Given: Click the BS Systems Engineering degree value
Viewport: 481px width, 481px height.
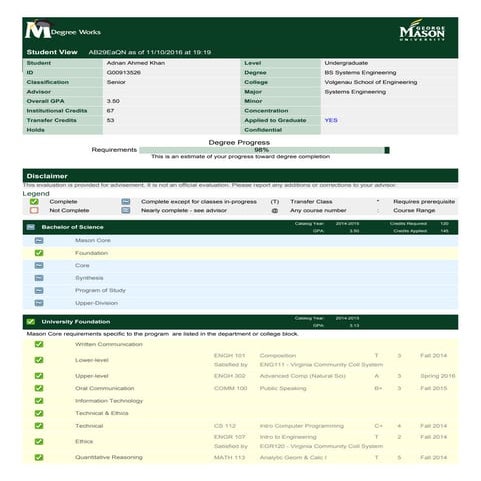Looking at the screenshot, I should (360, 72).
